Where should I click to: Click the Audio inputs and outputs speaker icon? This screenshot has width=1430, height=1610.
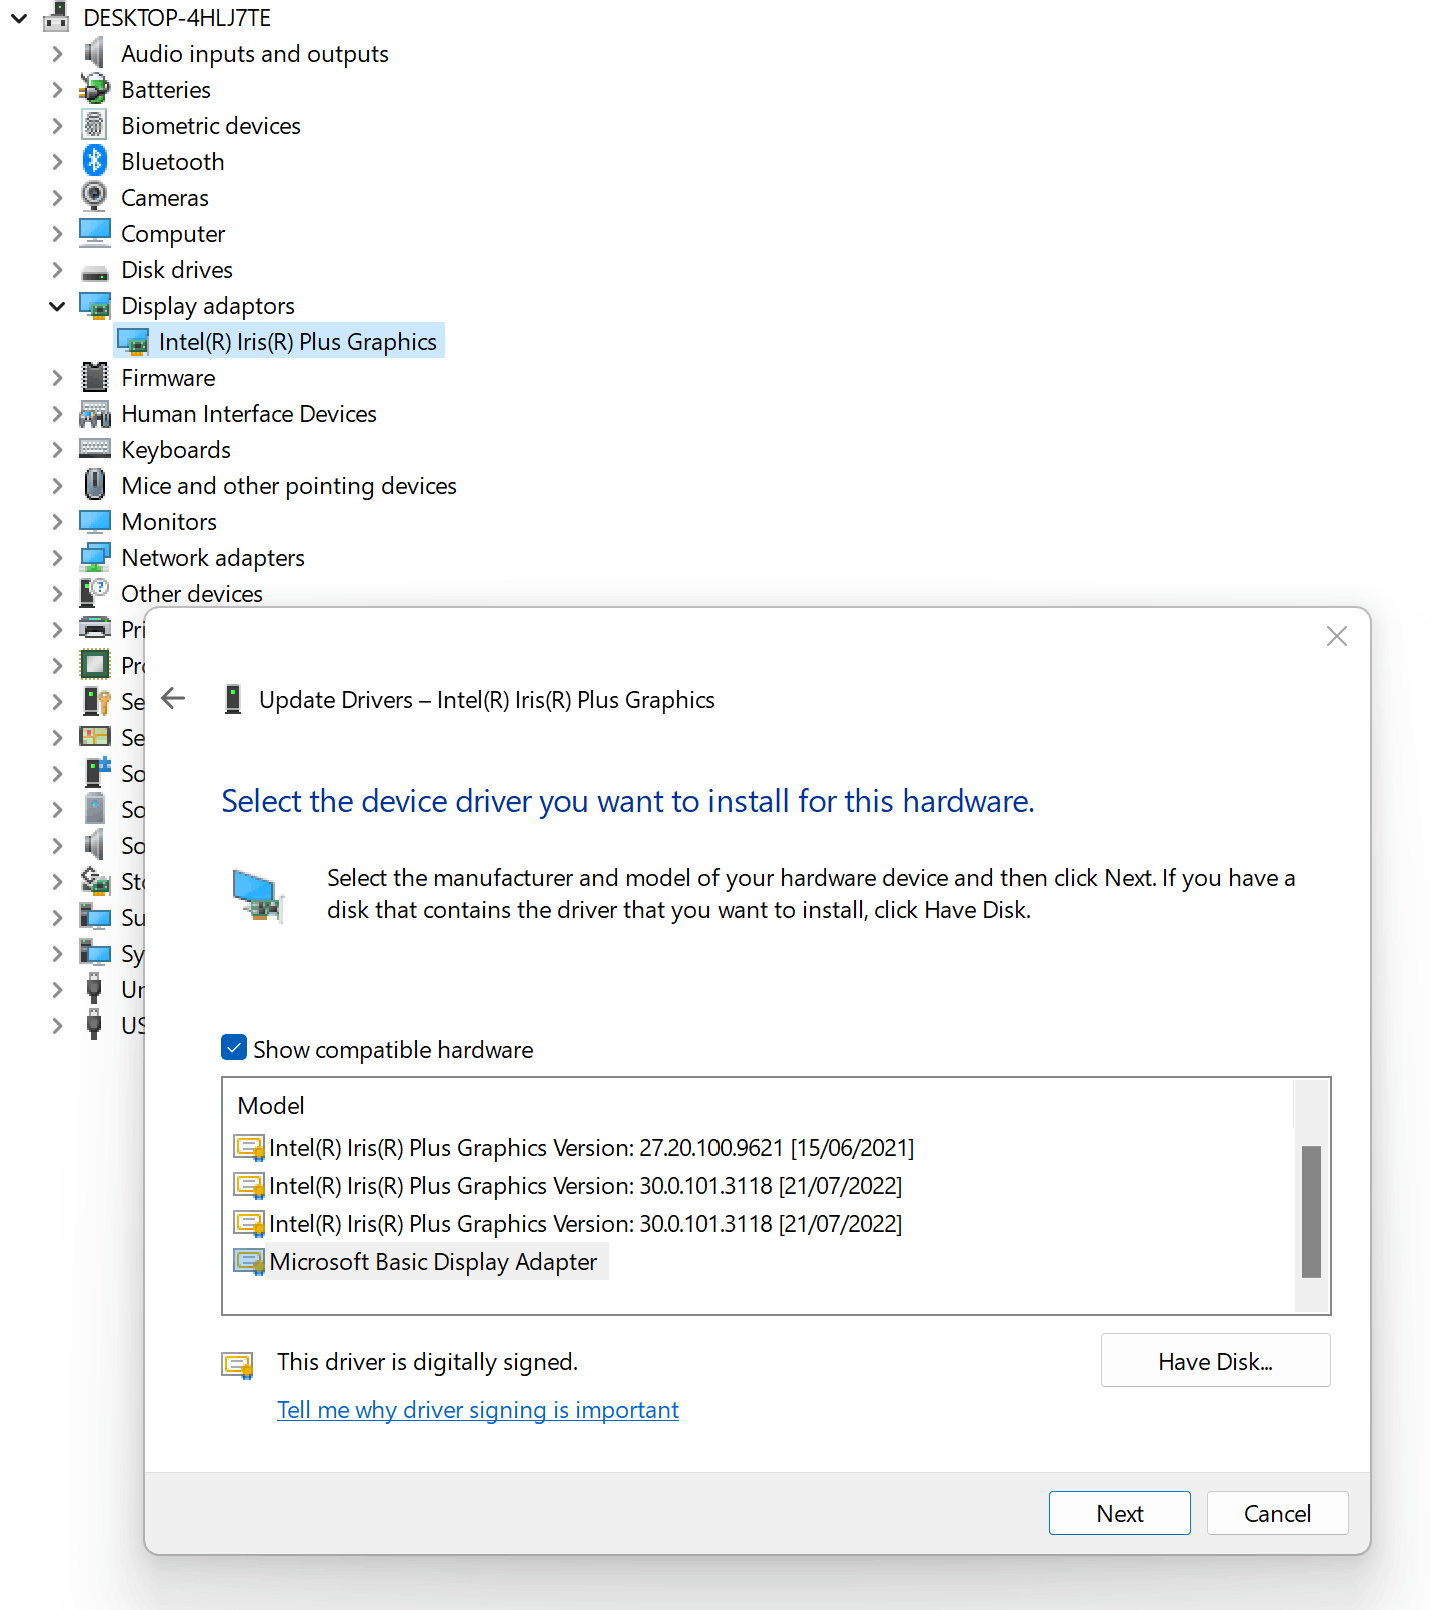pos(95,53)
